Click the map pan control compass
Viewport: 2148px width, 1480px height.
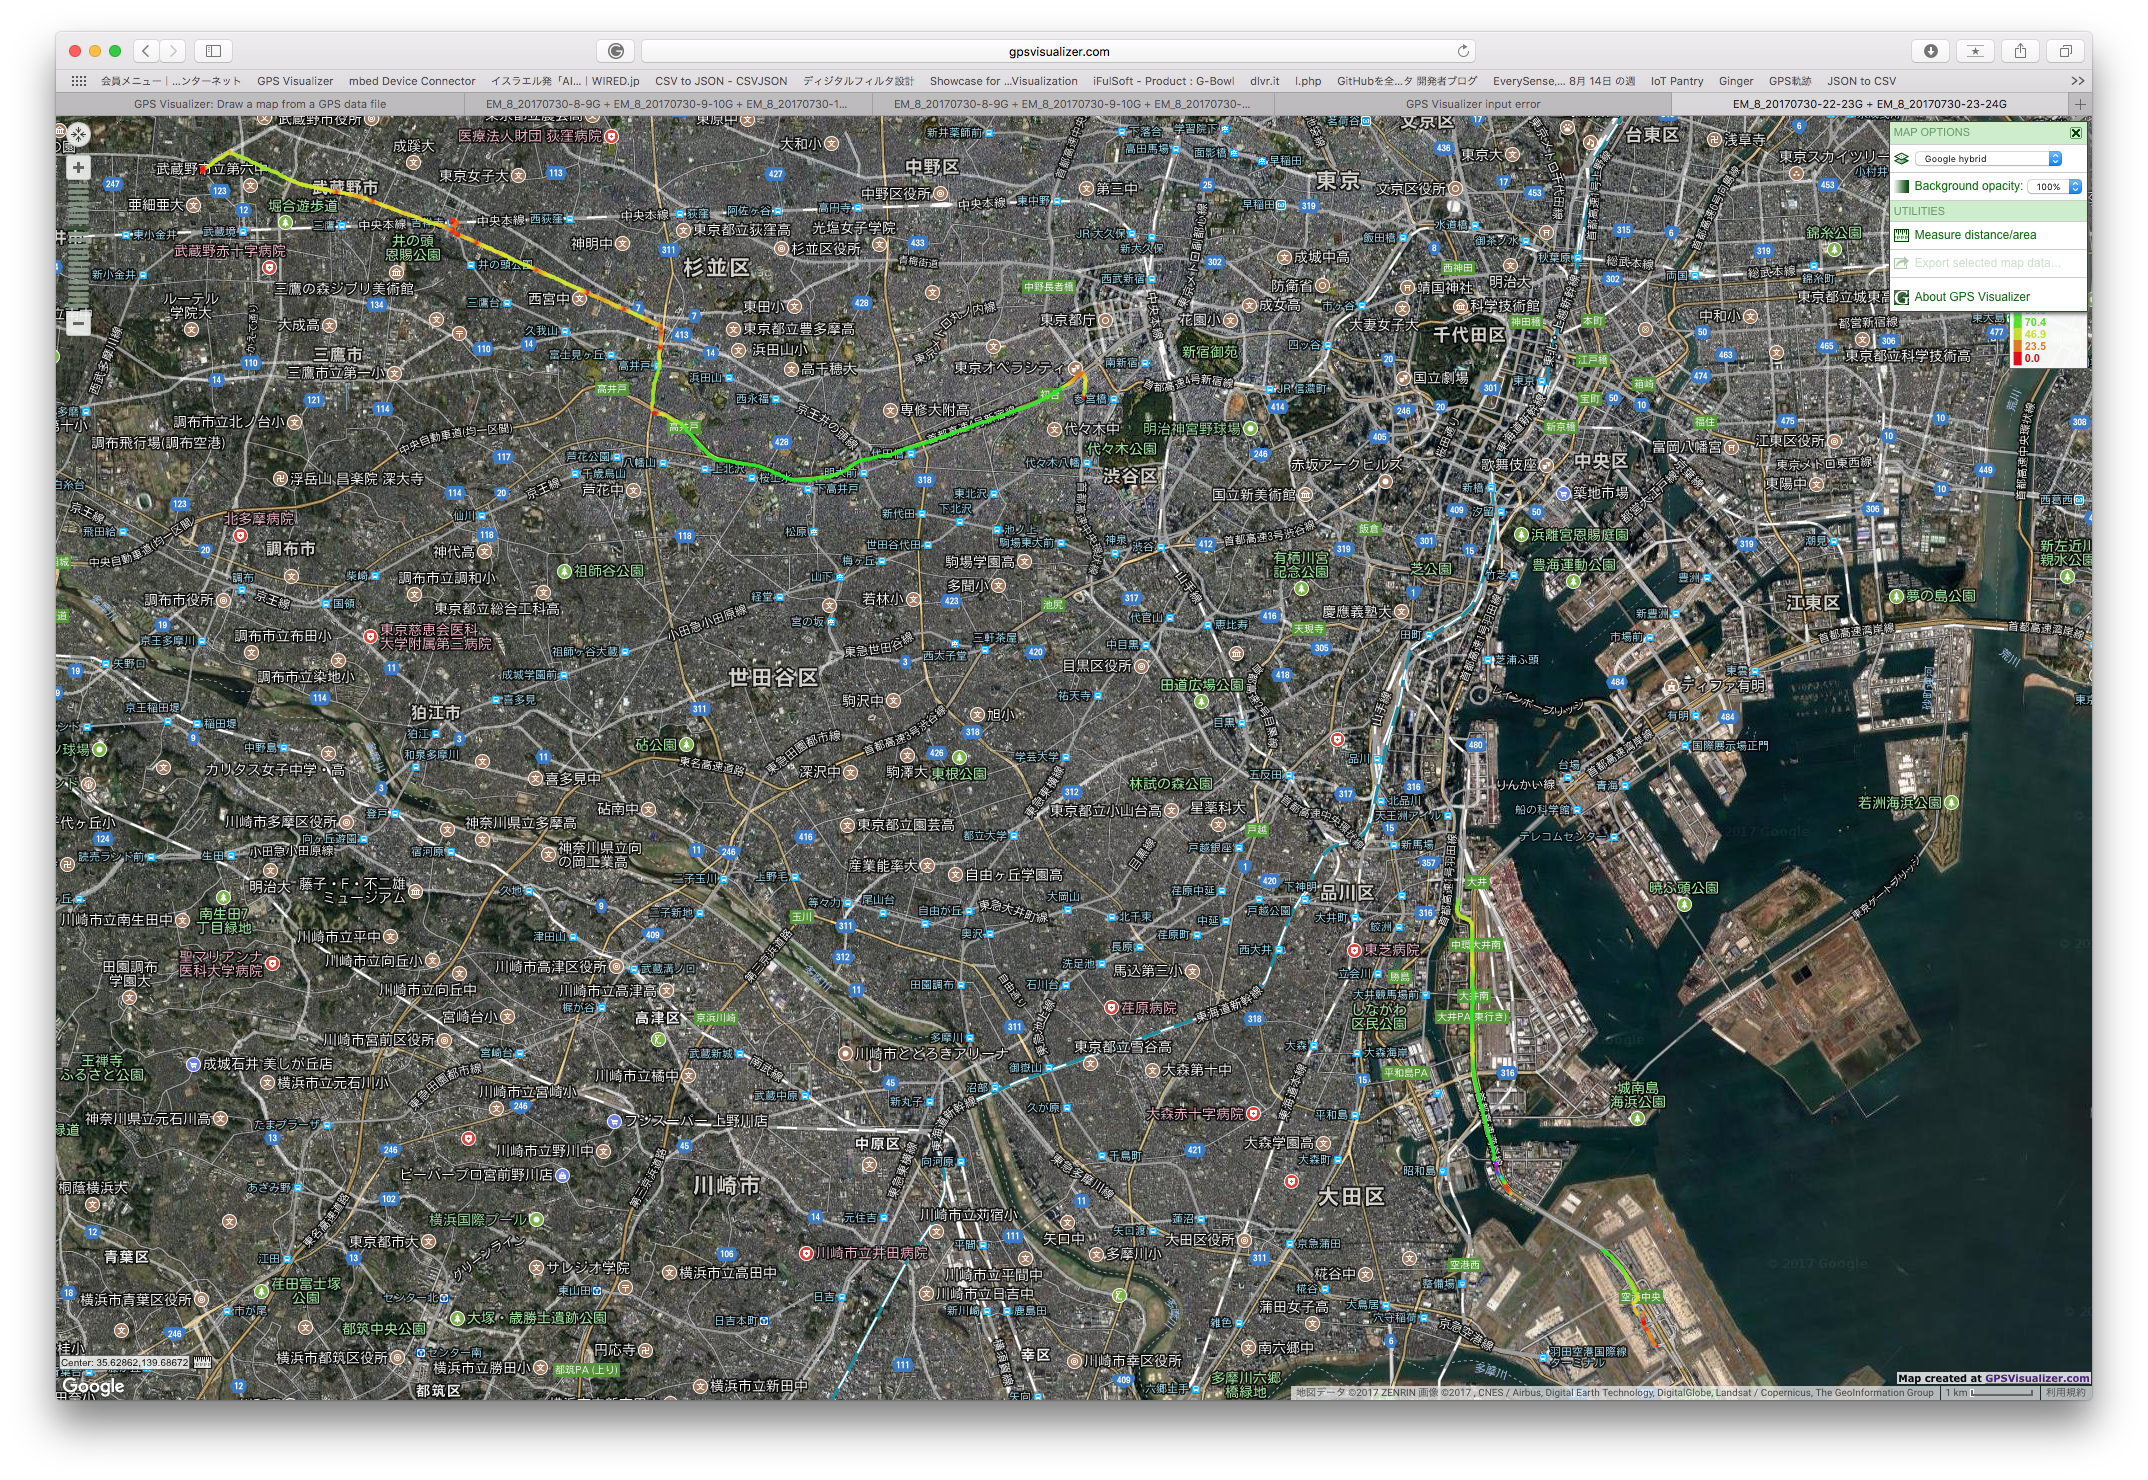[78, 134]
